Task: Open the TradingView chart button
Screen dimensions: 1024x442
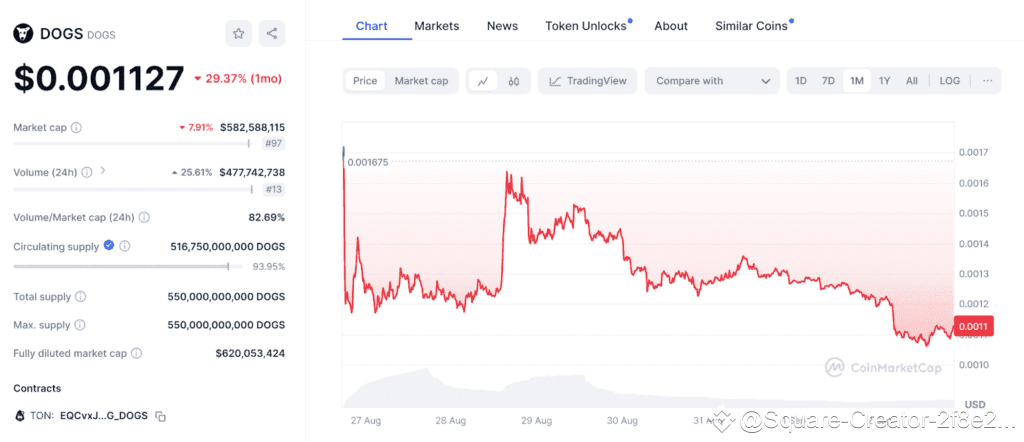Action: pos(588,81)
